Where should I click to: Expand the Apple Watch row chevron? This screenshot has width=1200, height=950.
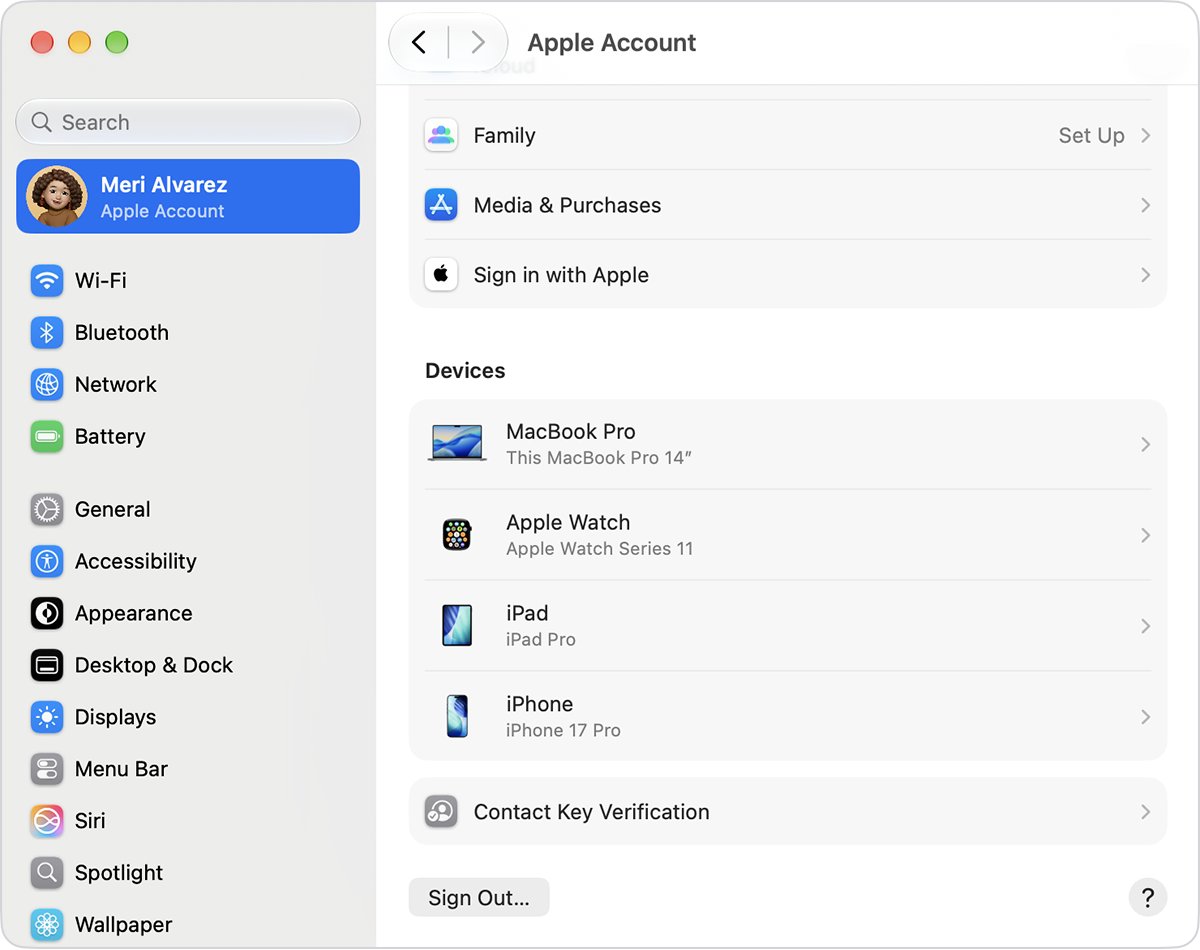coord(1146,535)
